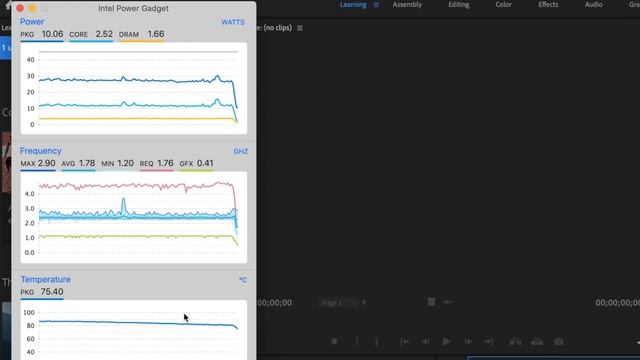Click the Temperature section heading
The height and width of the screenshot is (360, 640).
(x=45, y=280)
